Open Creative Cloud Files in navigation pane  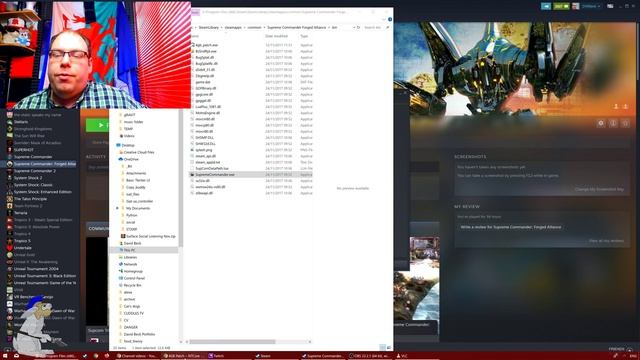pyautogui.click(x=139, y=152)
